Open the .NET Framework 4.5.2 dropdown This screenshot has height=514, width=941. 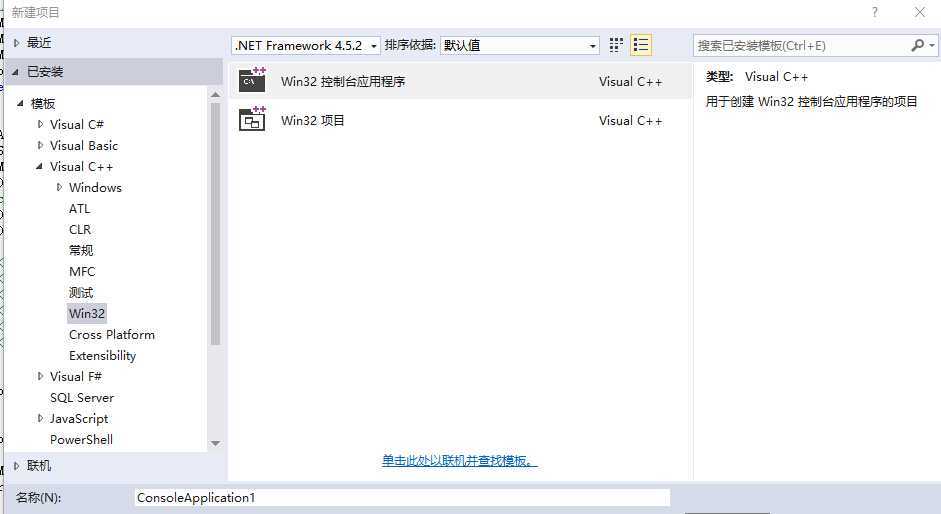coord(306,46)
